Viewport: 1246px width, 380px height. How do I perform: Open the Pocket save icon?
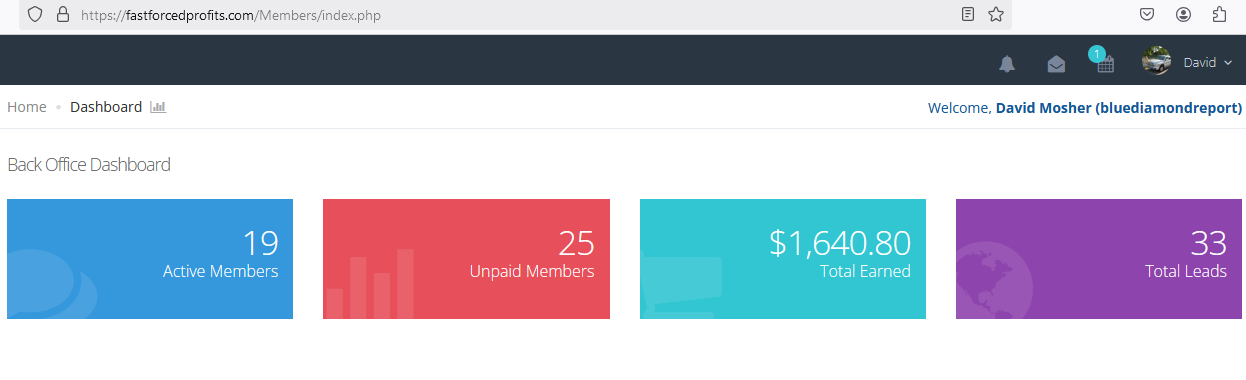1148,14
